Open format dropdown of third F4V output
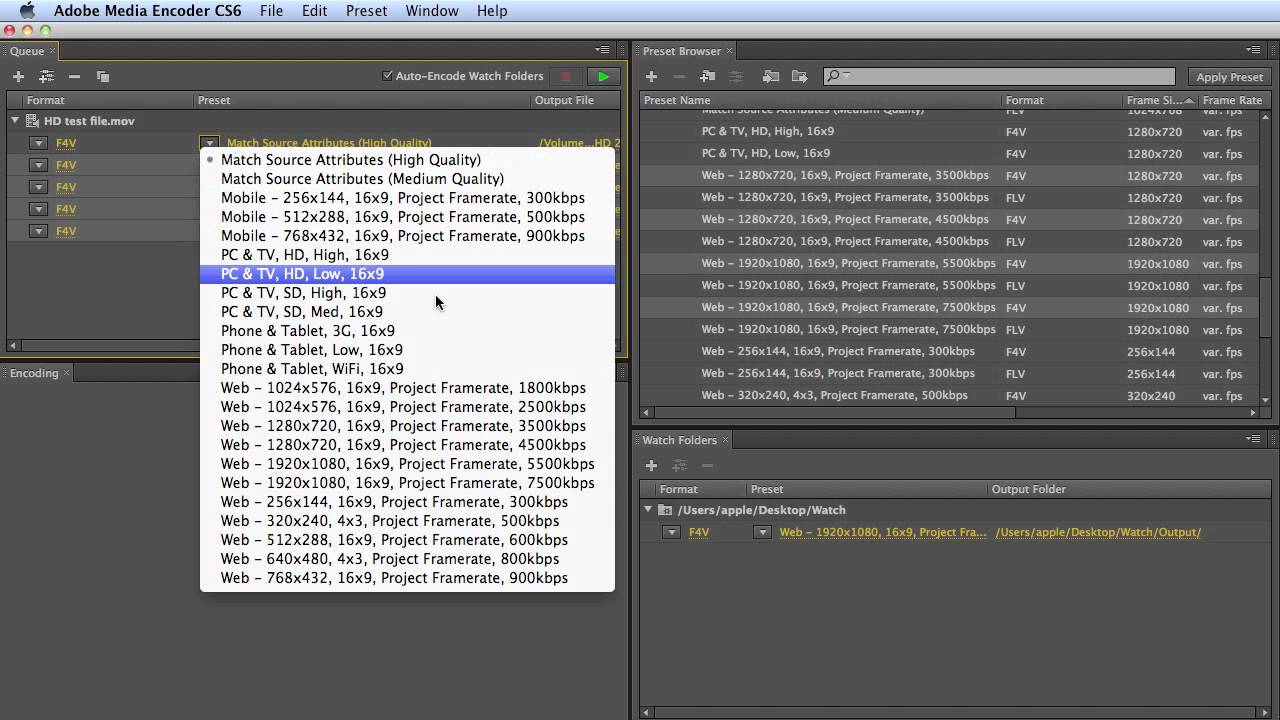Screen dimensions: 1280x720 (38, 187)
